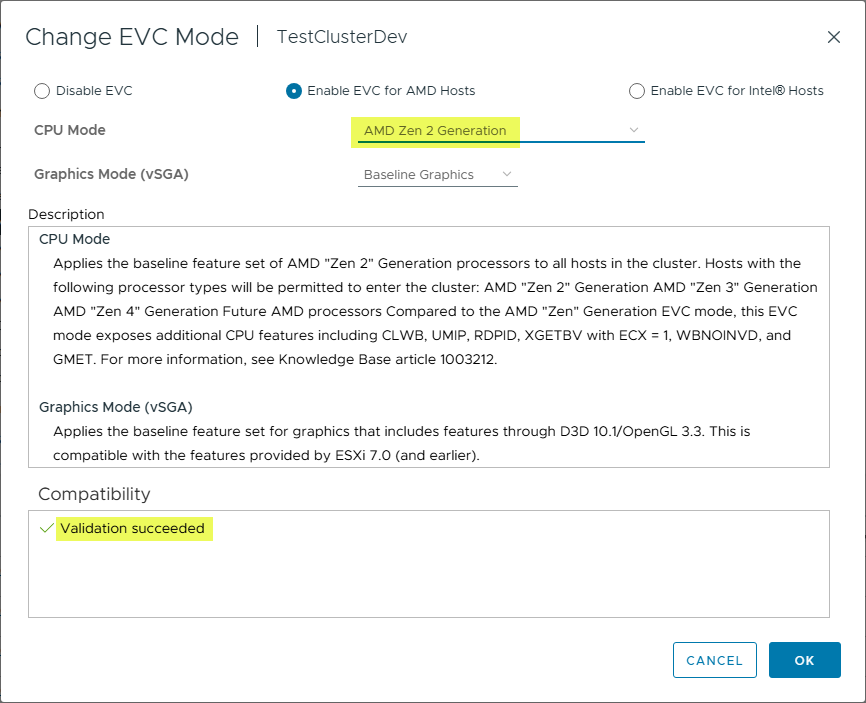Image resolution: width=866 pixels, height=703 pixels.
Task: Choose Enable EVC for AMD Hosts
Action: [x=294, y=91]
